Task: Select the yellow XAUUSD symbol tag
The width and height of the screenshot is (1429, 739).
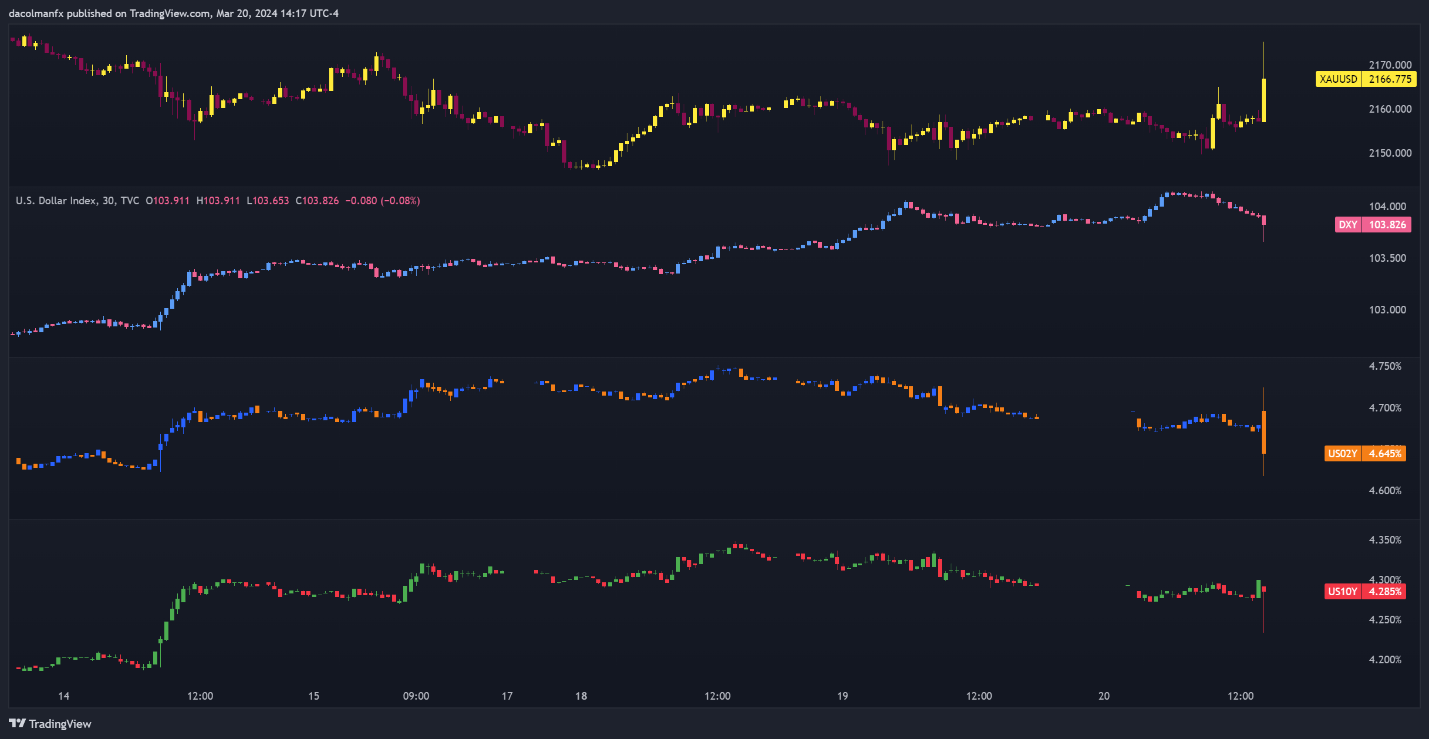Action: tap(1338, 79)
